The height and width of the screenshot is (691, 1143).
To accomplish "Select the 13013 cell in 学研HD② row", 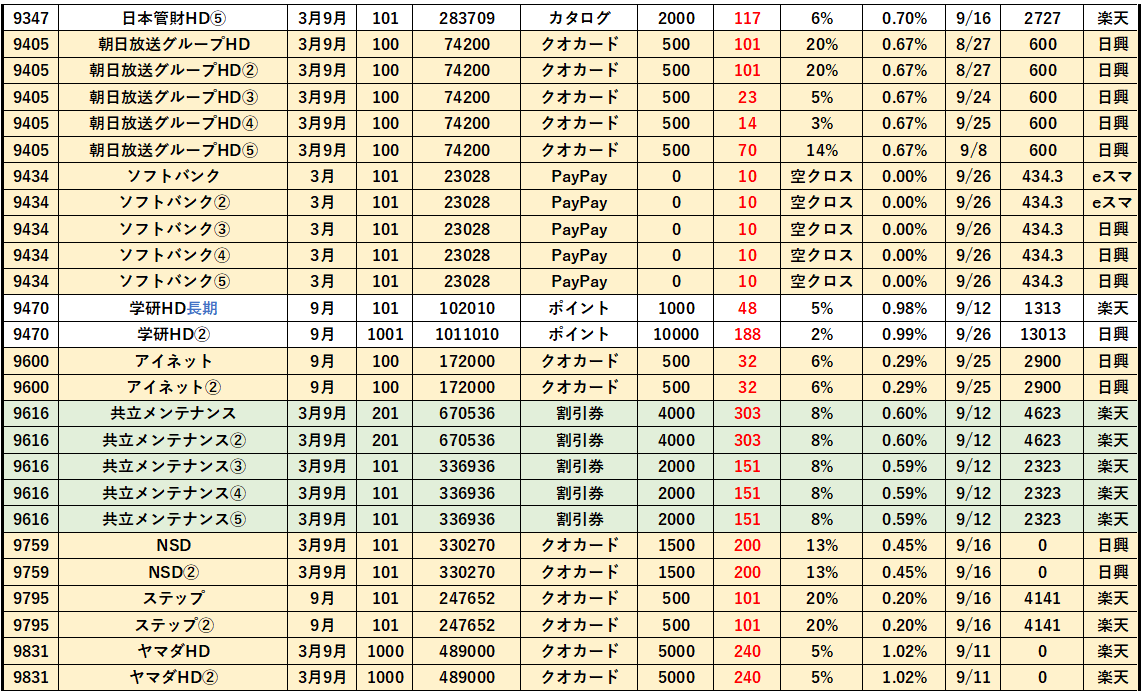I will [x=1042, y=334].
